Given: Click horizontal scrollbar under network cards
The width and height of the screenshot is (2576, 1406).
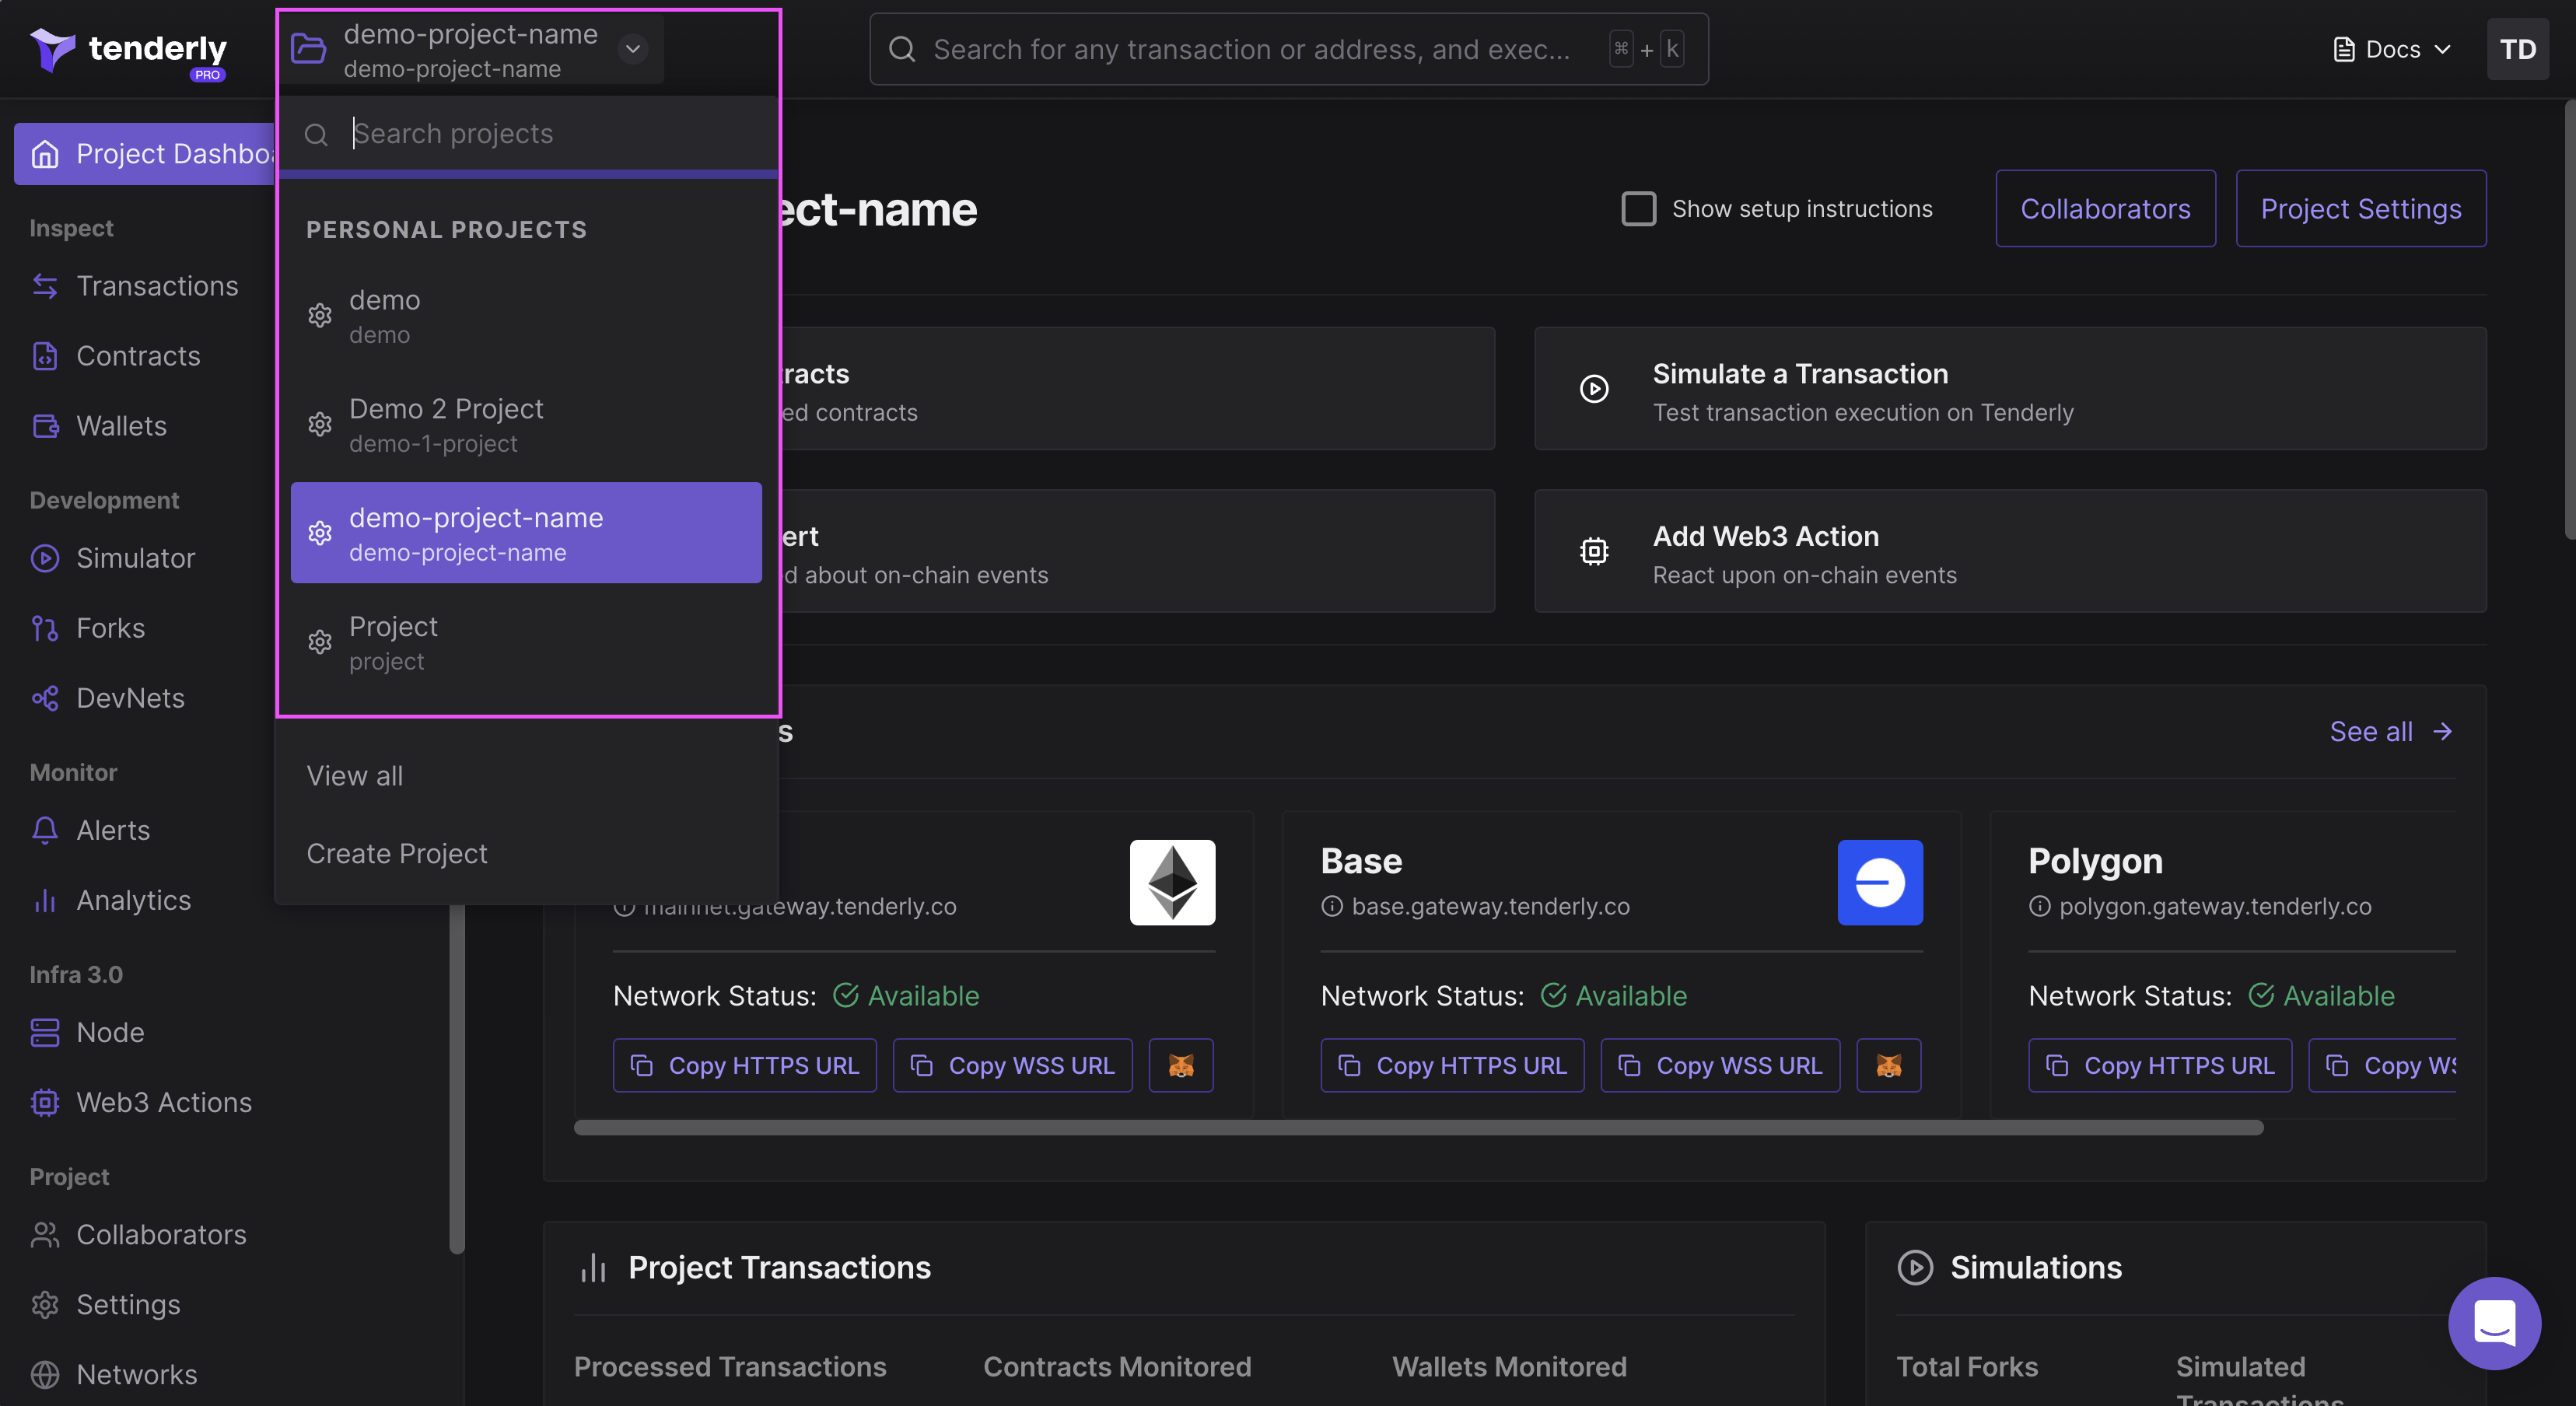Looking at the screenshot, I should click(x=1418, y=1128).
